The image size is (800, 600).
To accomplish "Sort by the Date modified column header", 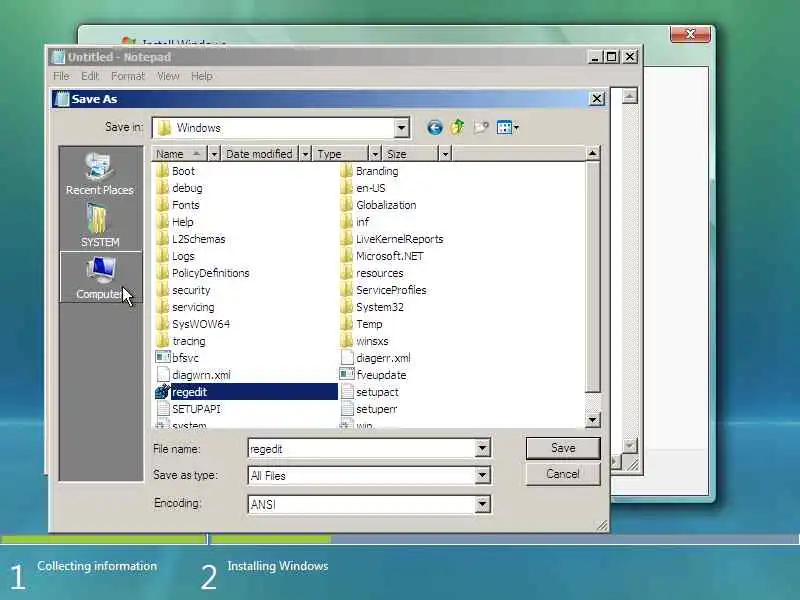I will pos(260,154).
